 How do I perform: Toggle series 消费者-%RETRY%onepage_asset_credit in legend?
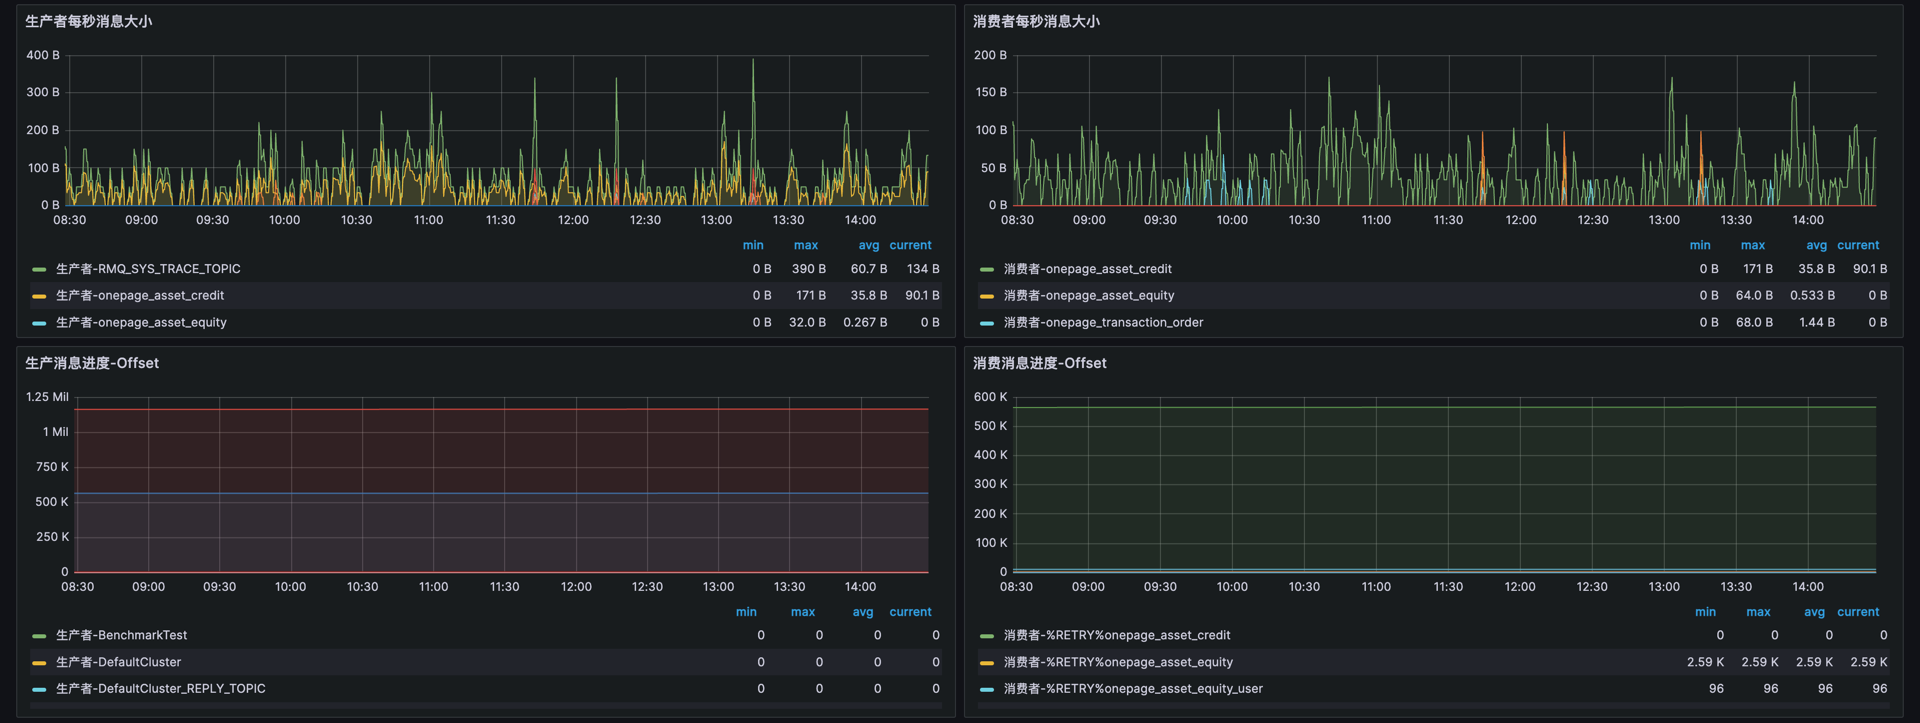click(x=1117, y=635)
